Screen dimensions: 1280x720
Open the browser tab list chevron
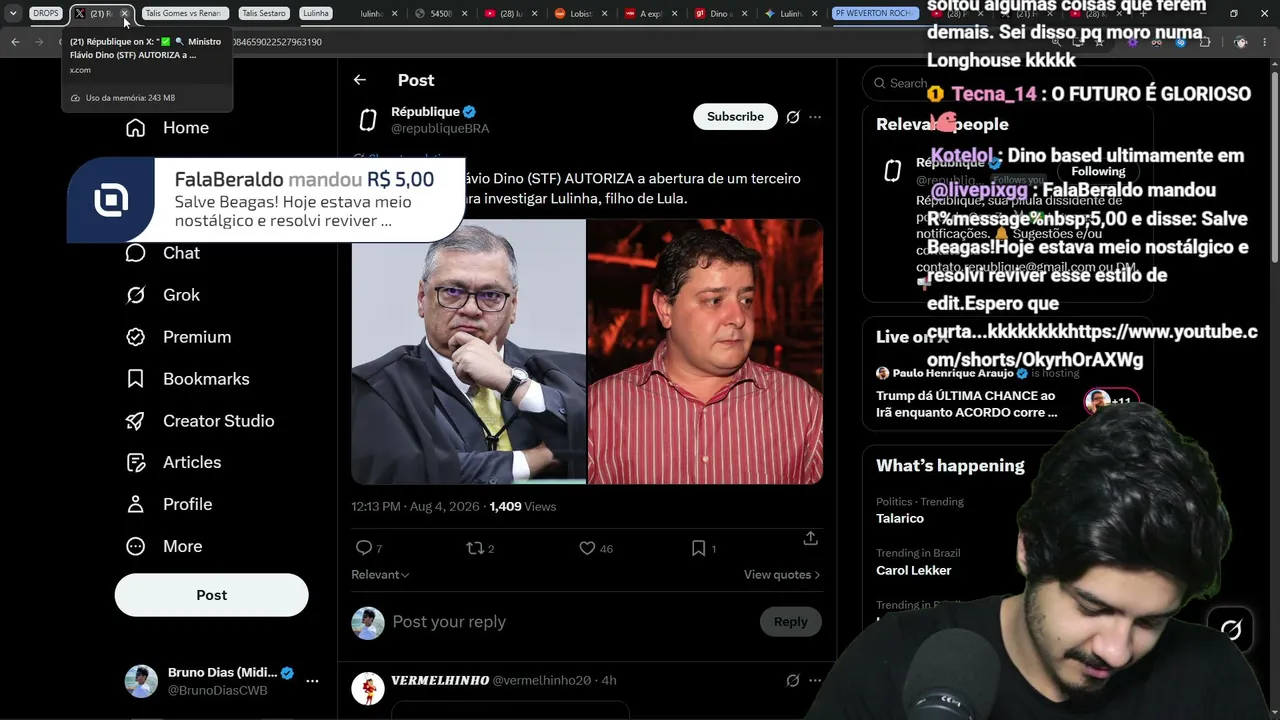point(13,13)
